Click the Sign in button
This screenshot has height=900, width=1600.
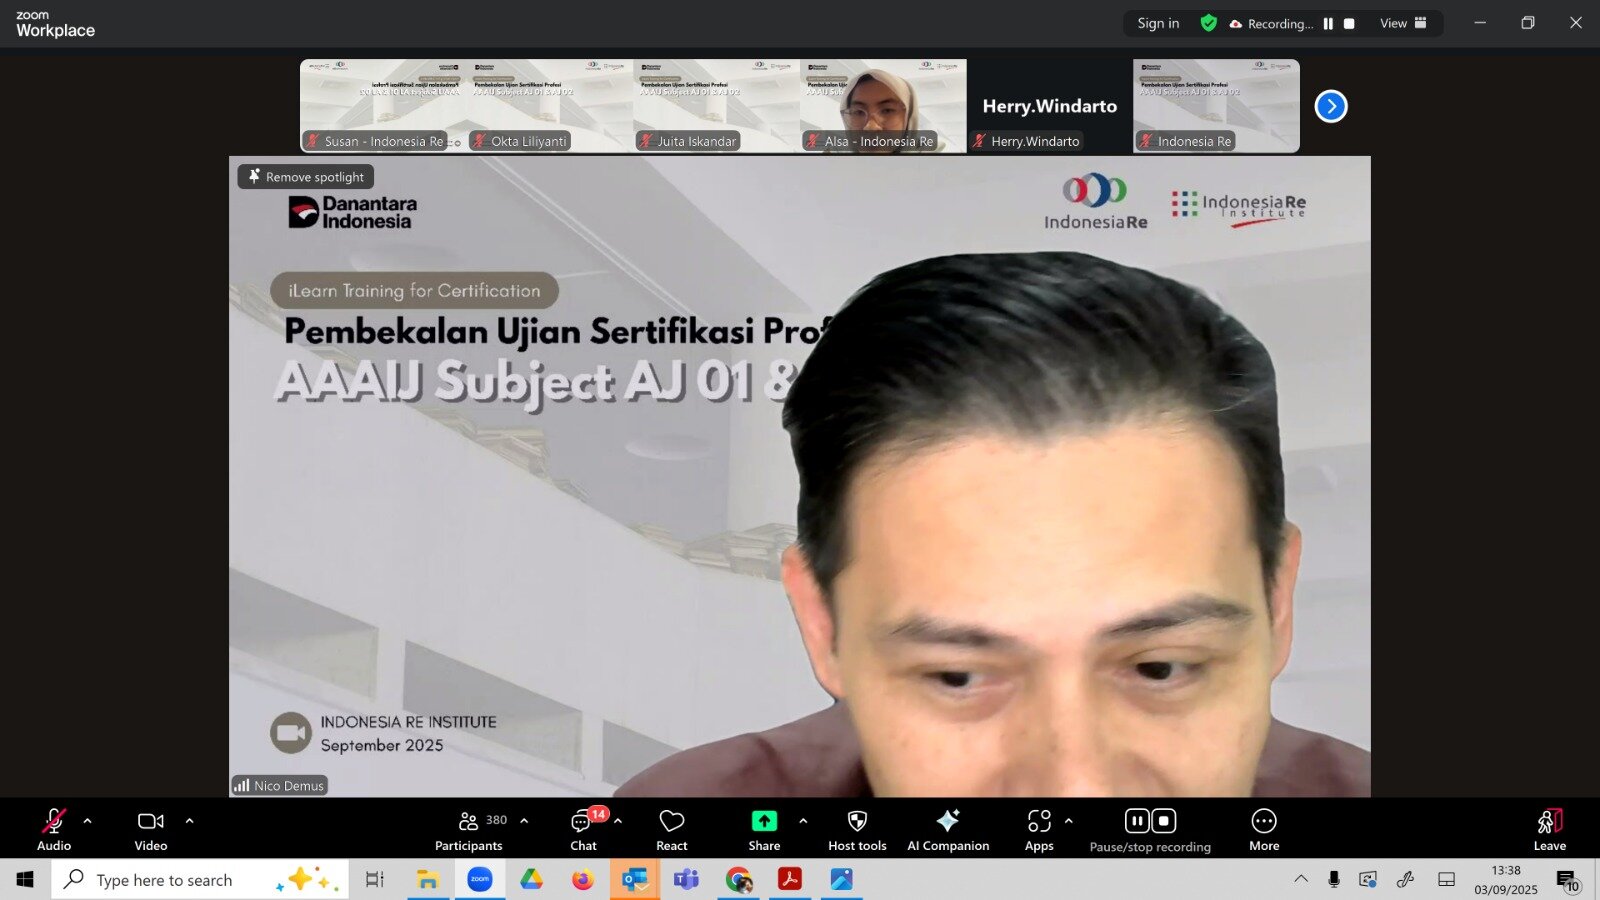point(1158,23)
